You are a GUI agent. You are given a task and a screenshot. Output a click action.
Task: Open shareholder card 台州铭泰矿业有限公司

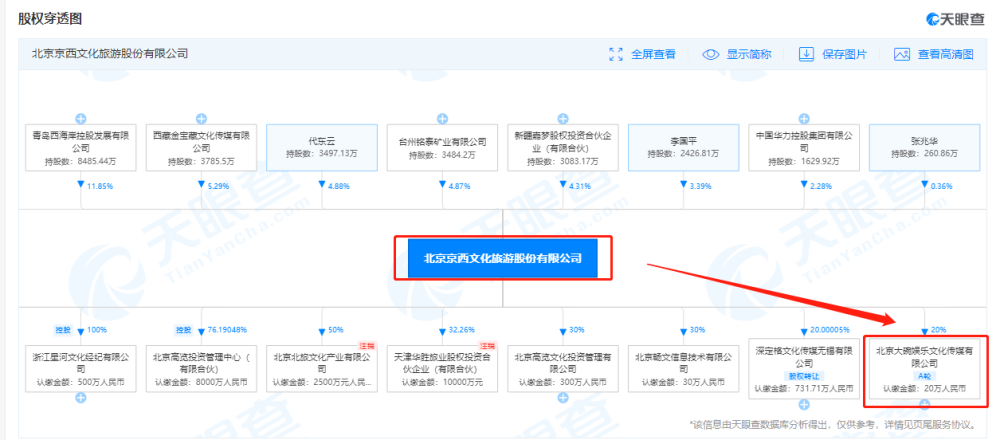click(x=442, y=148)
